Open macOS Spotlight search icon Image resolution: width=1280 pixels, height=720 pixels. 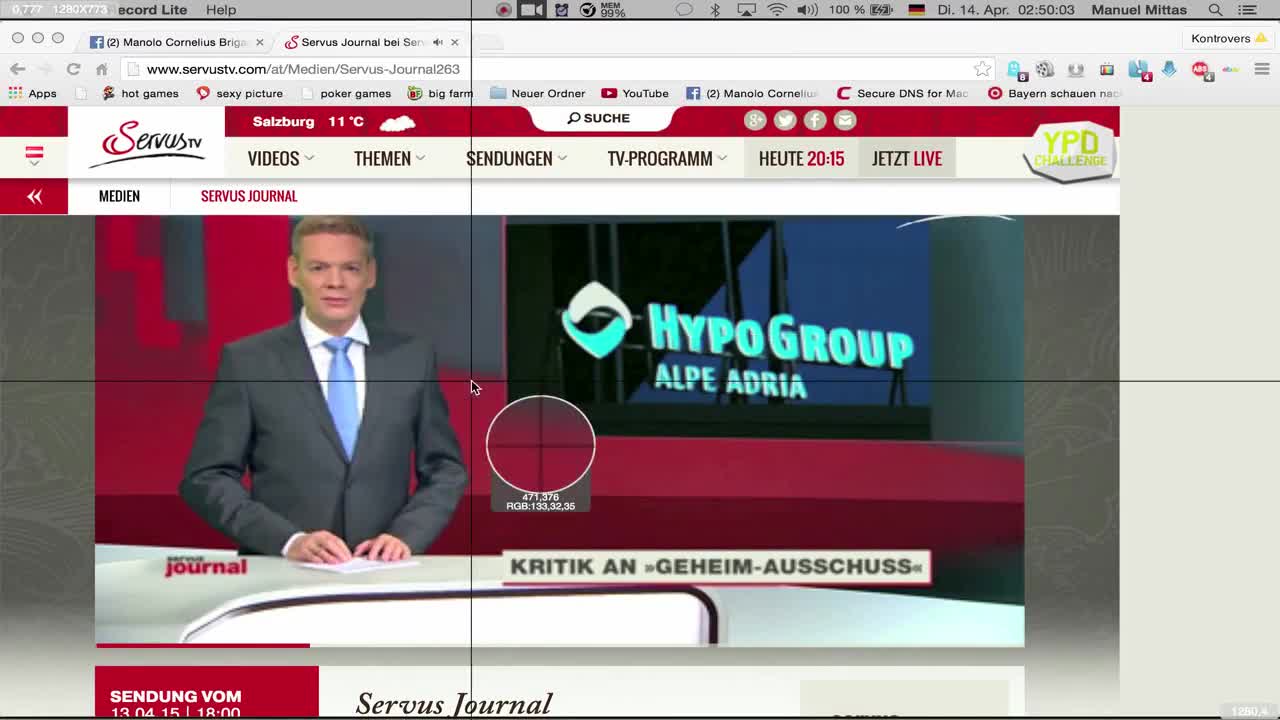coord(1215,10)
